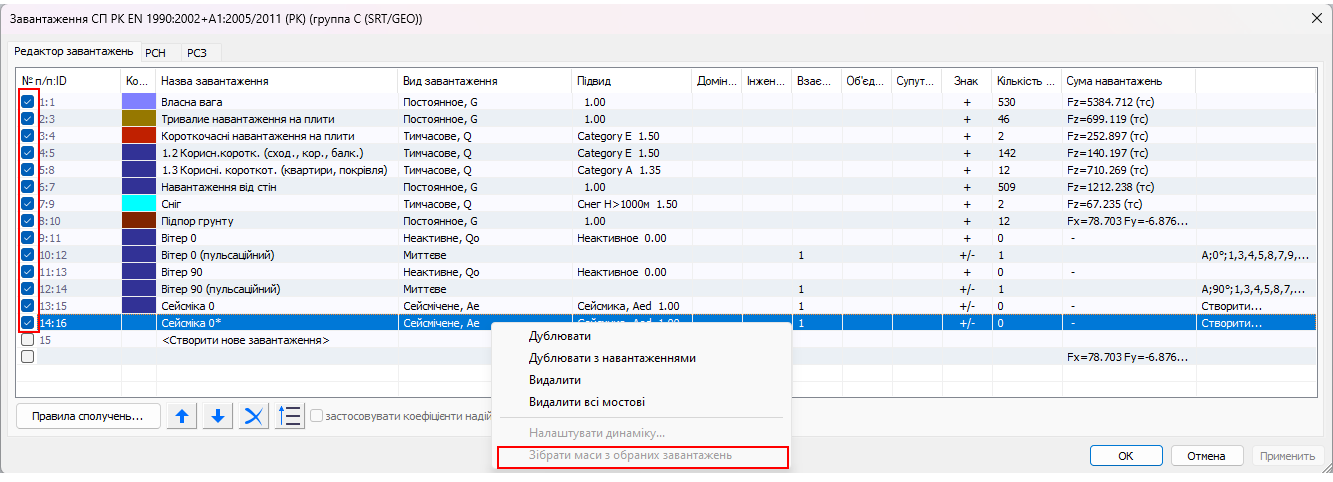Click the delete load case X icon

coord(254,417)
